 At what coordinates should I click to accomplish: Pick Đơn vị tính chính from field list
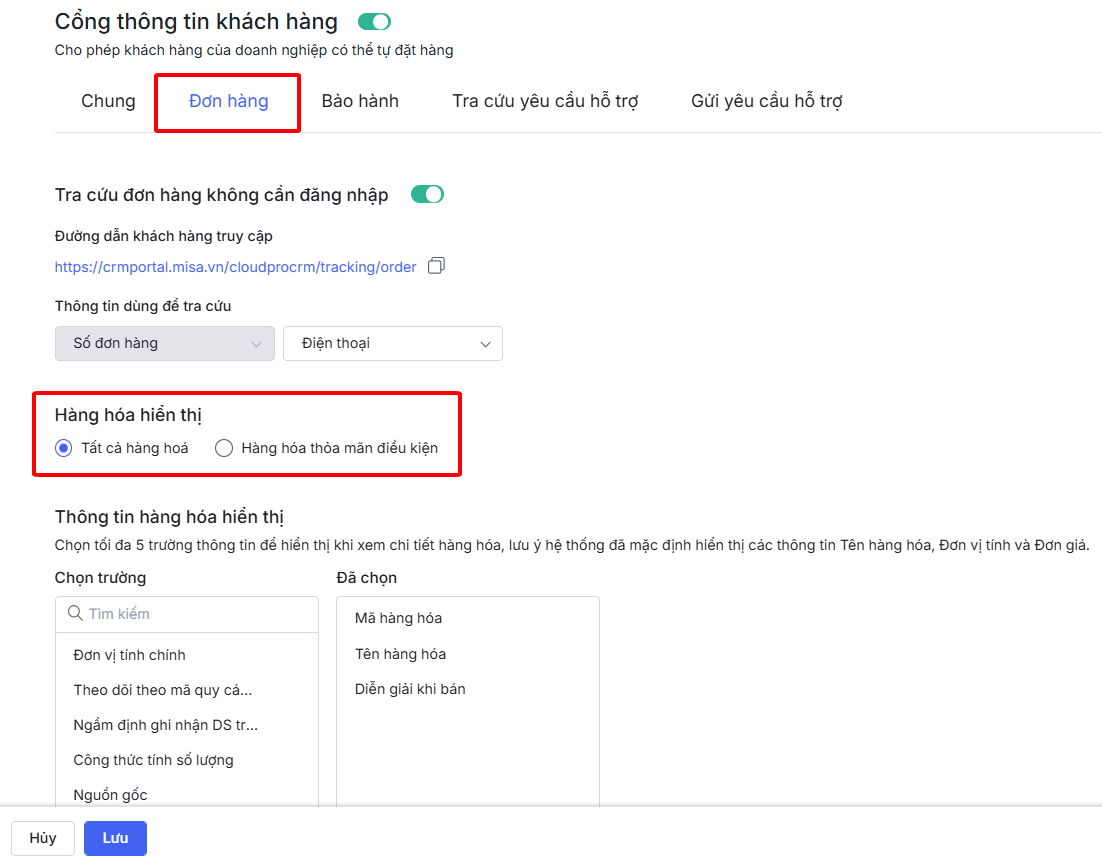(x=130, y=655)
